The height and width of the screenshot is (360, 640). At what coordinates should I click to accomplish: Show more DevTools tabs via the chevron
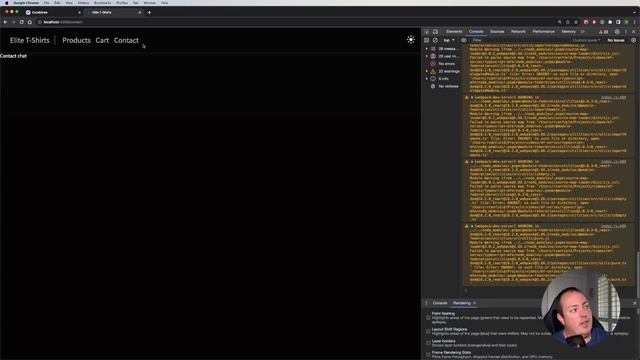(x=583, y=31)
